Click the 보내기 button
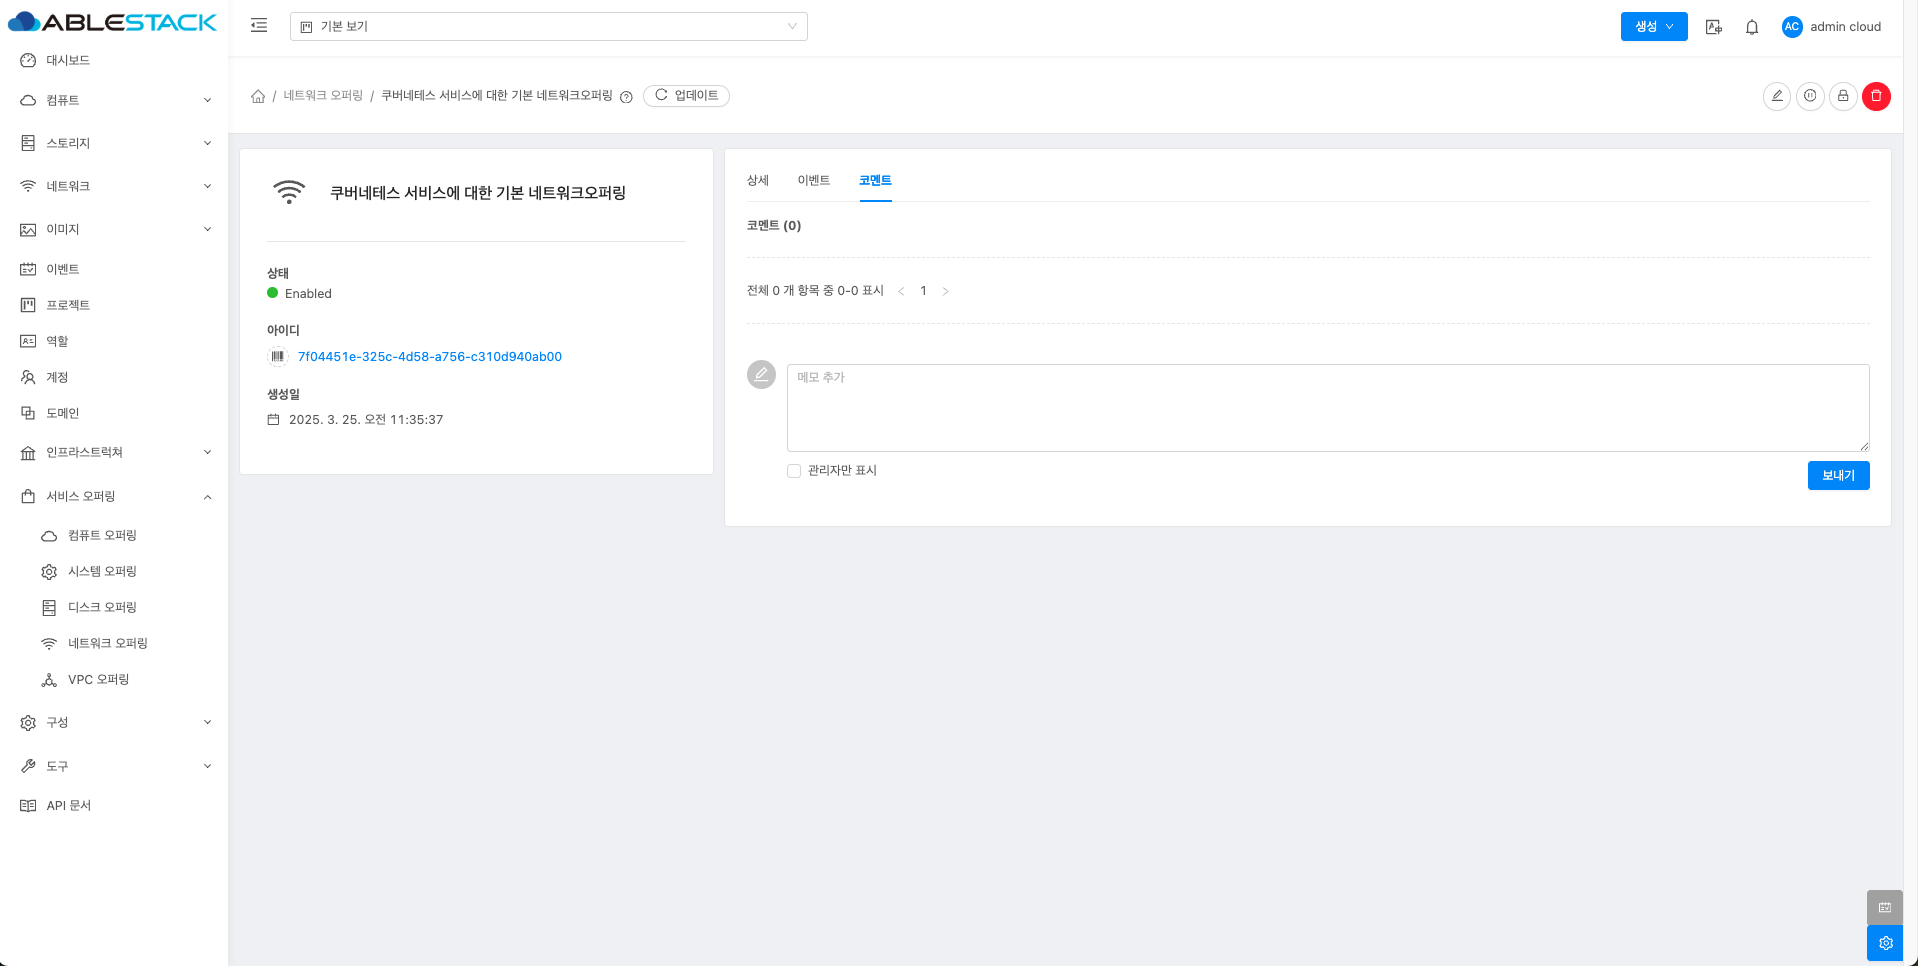 [x=1838, y=476]
